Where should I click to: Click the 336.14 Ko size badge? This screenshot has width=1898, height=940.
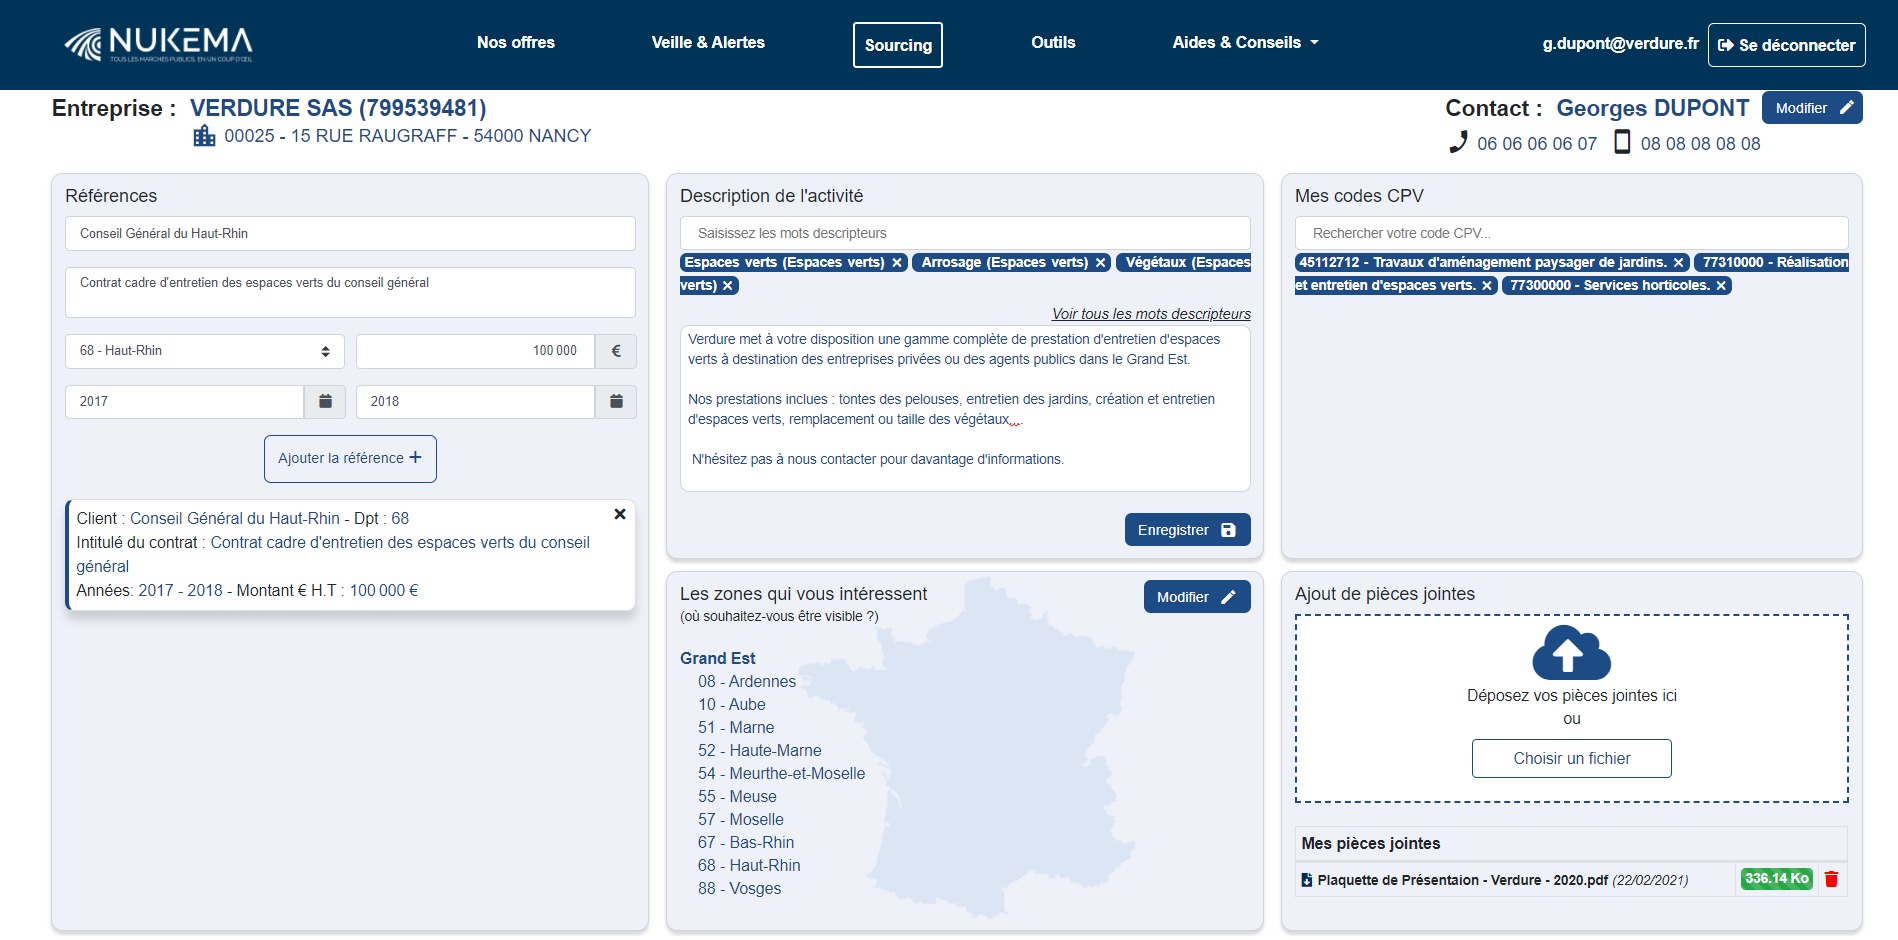(1777, 880)
